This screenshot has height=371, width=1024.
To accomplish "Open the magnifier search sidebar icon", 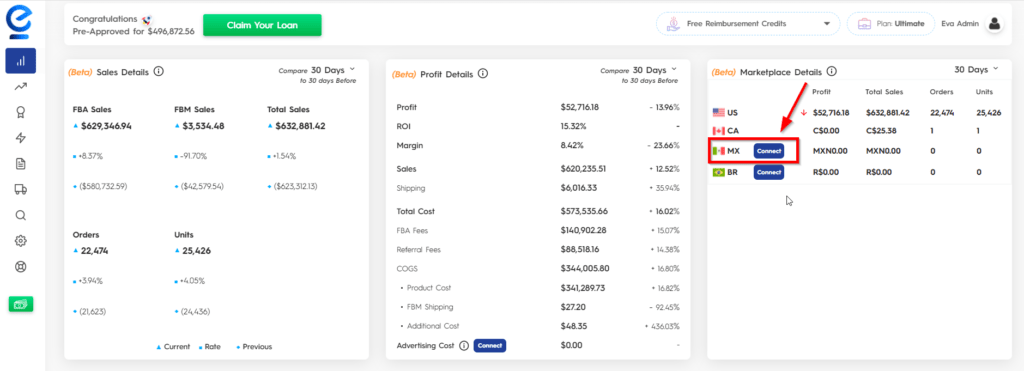I will click(x=20, y=215).
